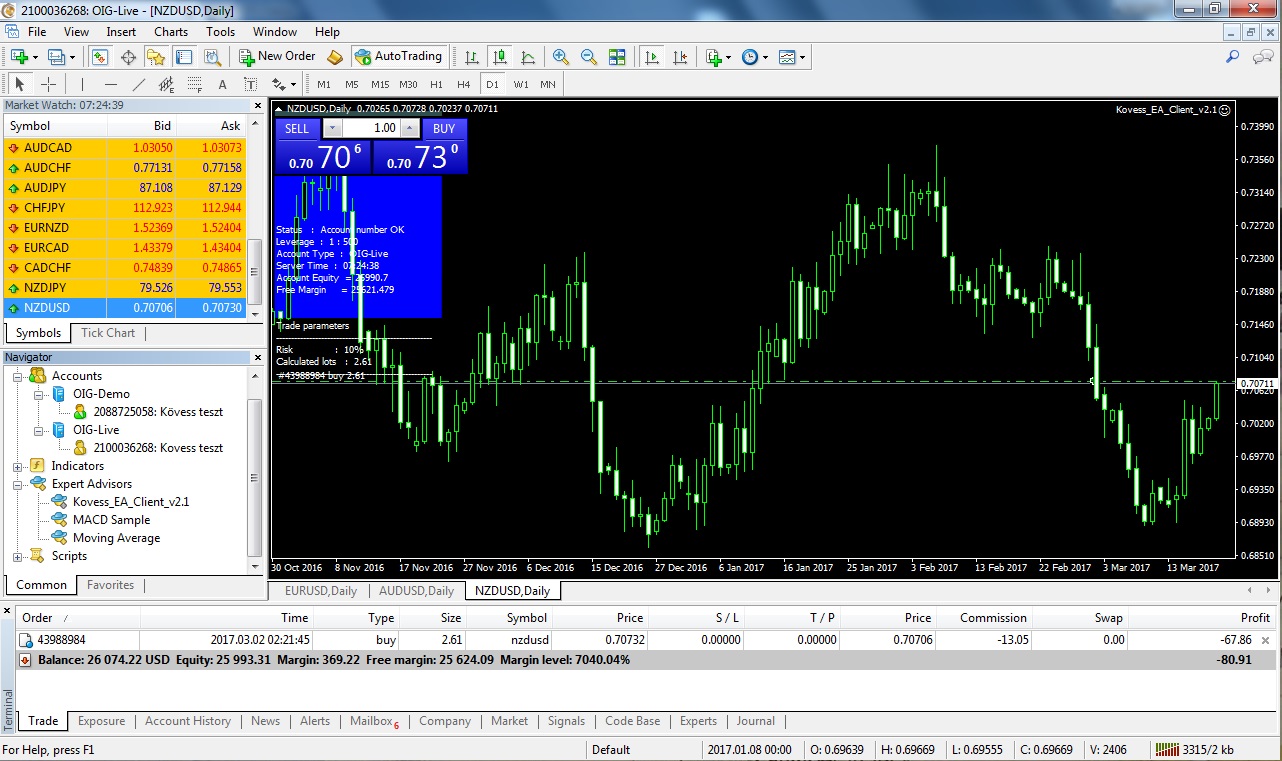The height and width of the screenshot is (761, 1282).
Task: Toggle Candlesticks chart mode
Action: point(500,57)
